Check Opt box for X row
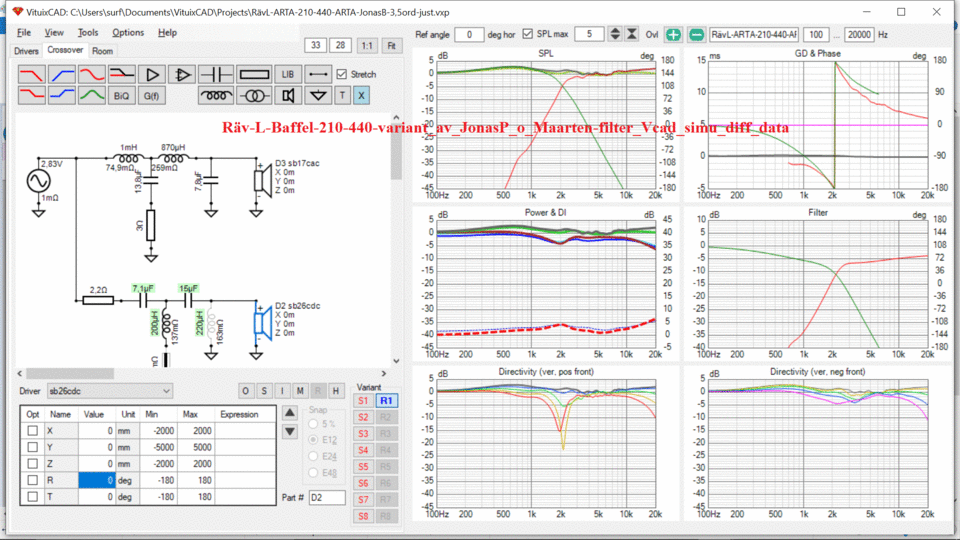The height and width of the screenshot is (540, 960). click(32, 431)
